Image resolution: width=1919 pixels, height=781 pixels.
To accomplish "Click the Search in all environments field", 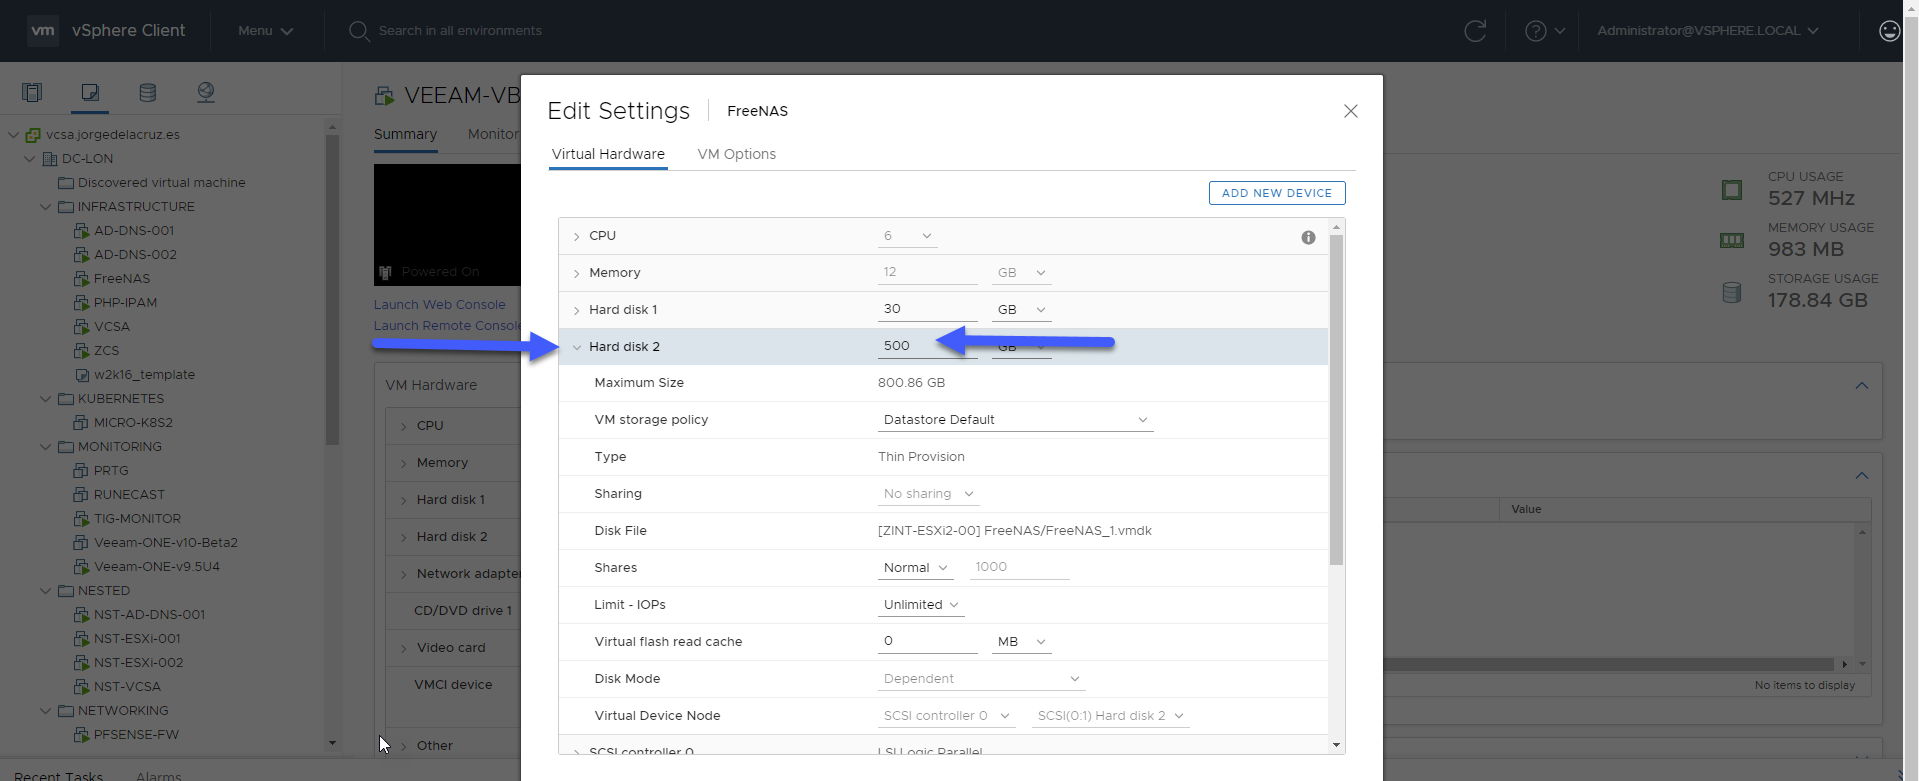I will [x=460, y=31].
